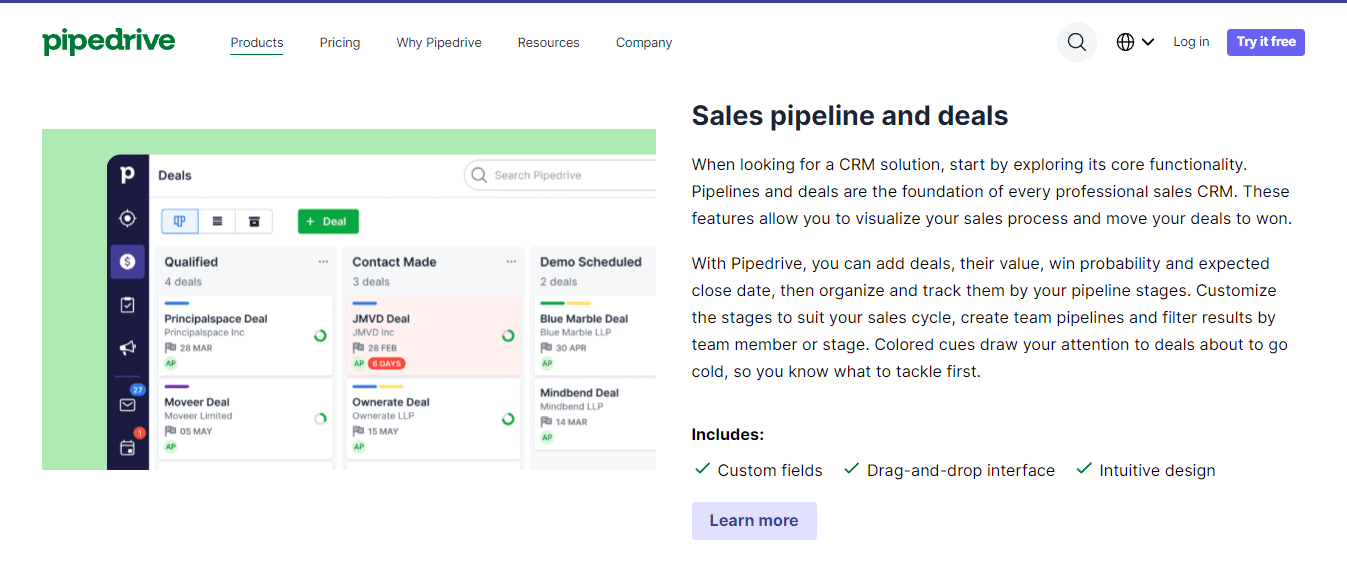Open the Company menu

click(x=644, y=42)
